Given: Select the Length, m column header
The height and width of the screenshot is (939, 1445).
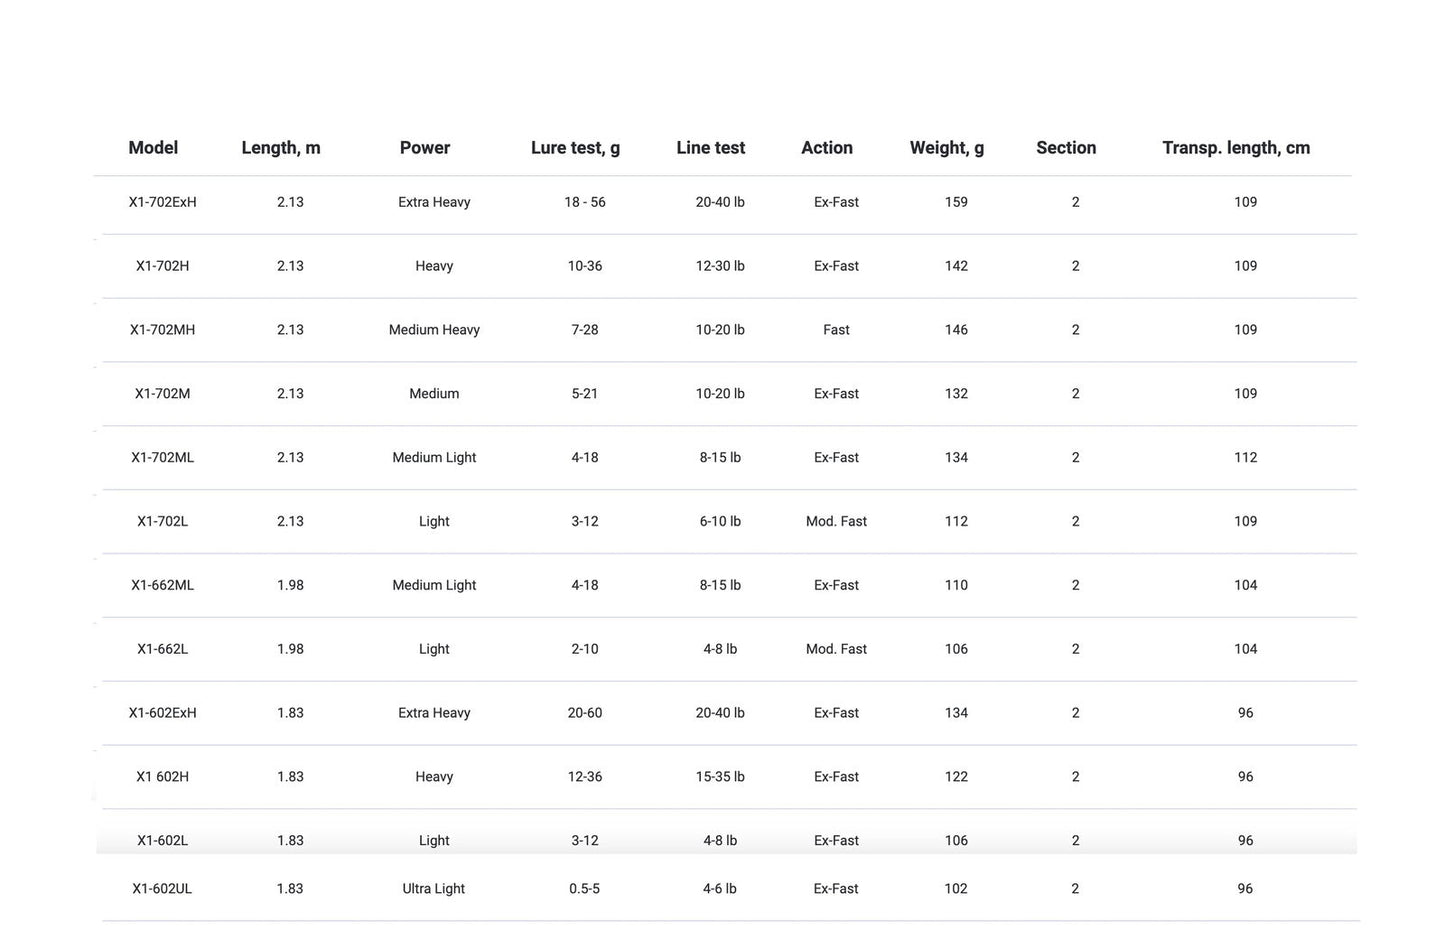Looking at the screenshot, I should point(281,148).
